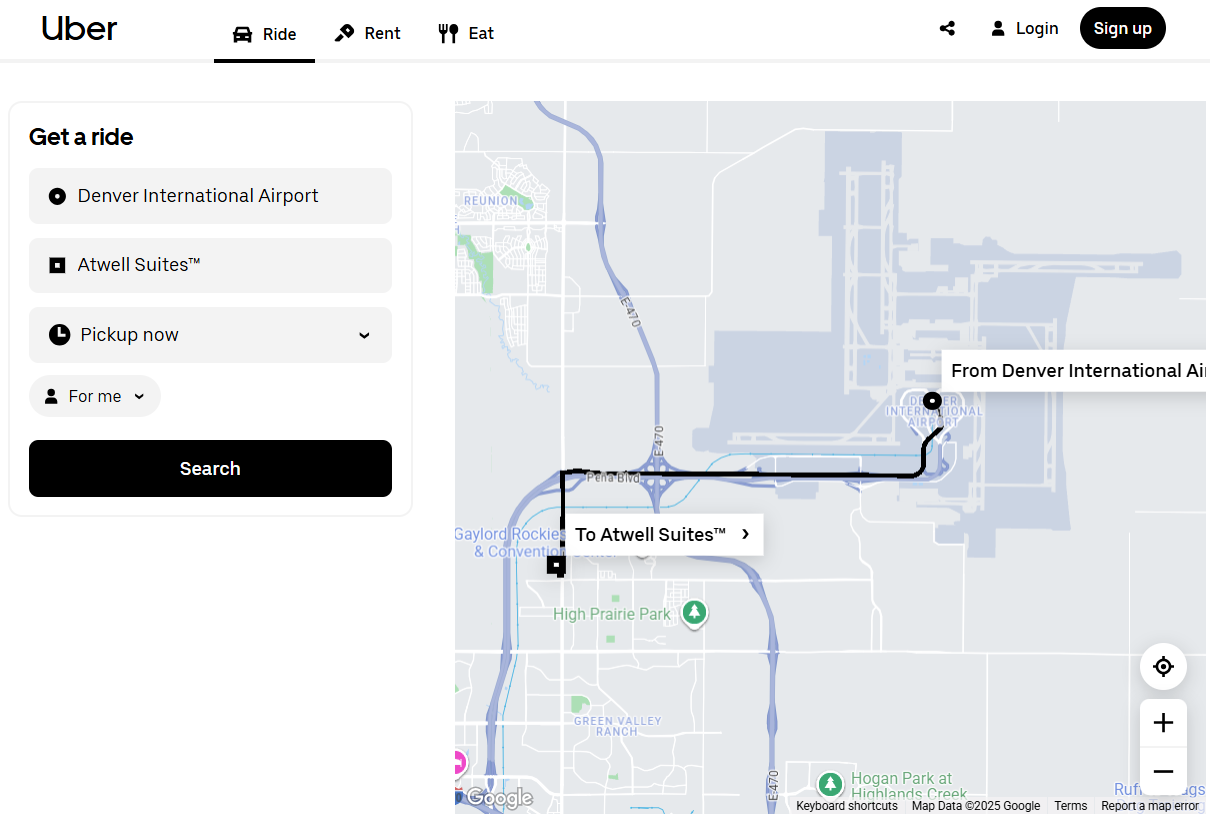The image size is (1210, 827).
Task: Expand the For me rider selector
Action: pos(95,397)
